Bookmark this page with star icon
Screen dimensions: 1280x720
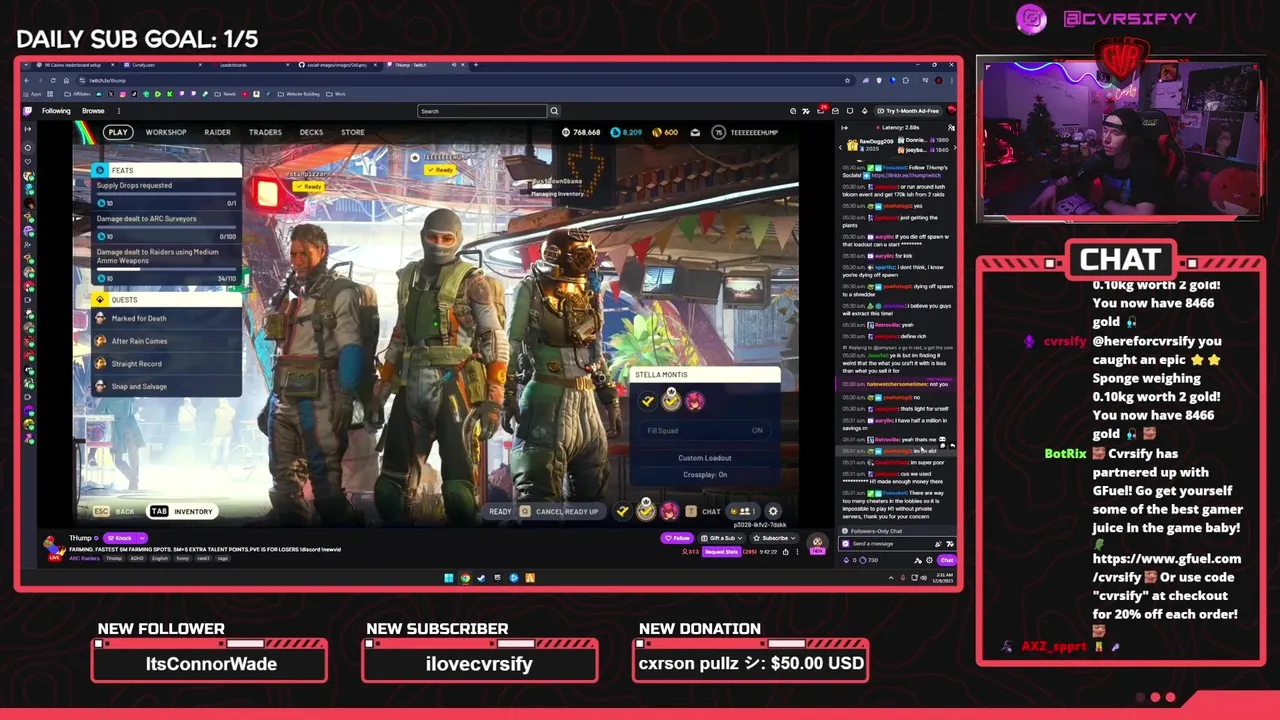point(847,80)
